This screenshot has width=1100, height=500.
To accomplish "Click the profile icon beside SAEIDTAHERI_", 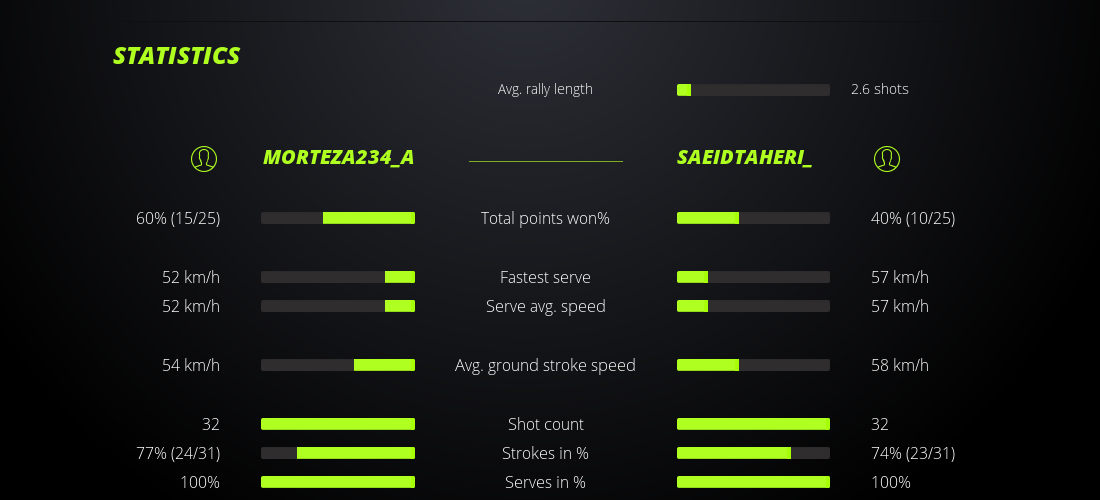I will 886,158.
